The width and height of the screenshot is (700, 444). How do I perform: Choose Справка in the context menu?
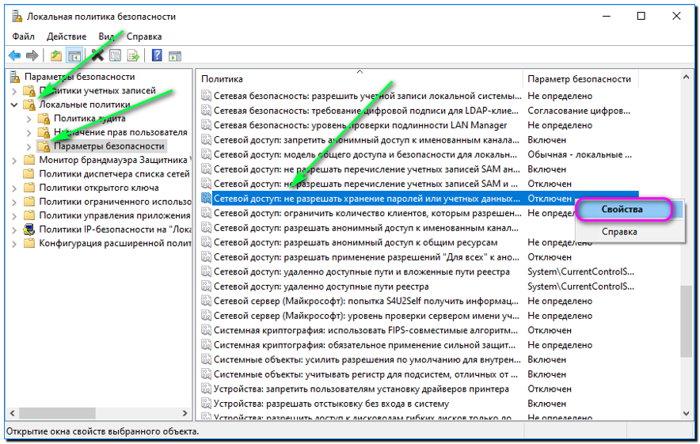click(619, 232)
